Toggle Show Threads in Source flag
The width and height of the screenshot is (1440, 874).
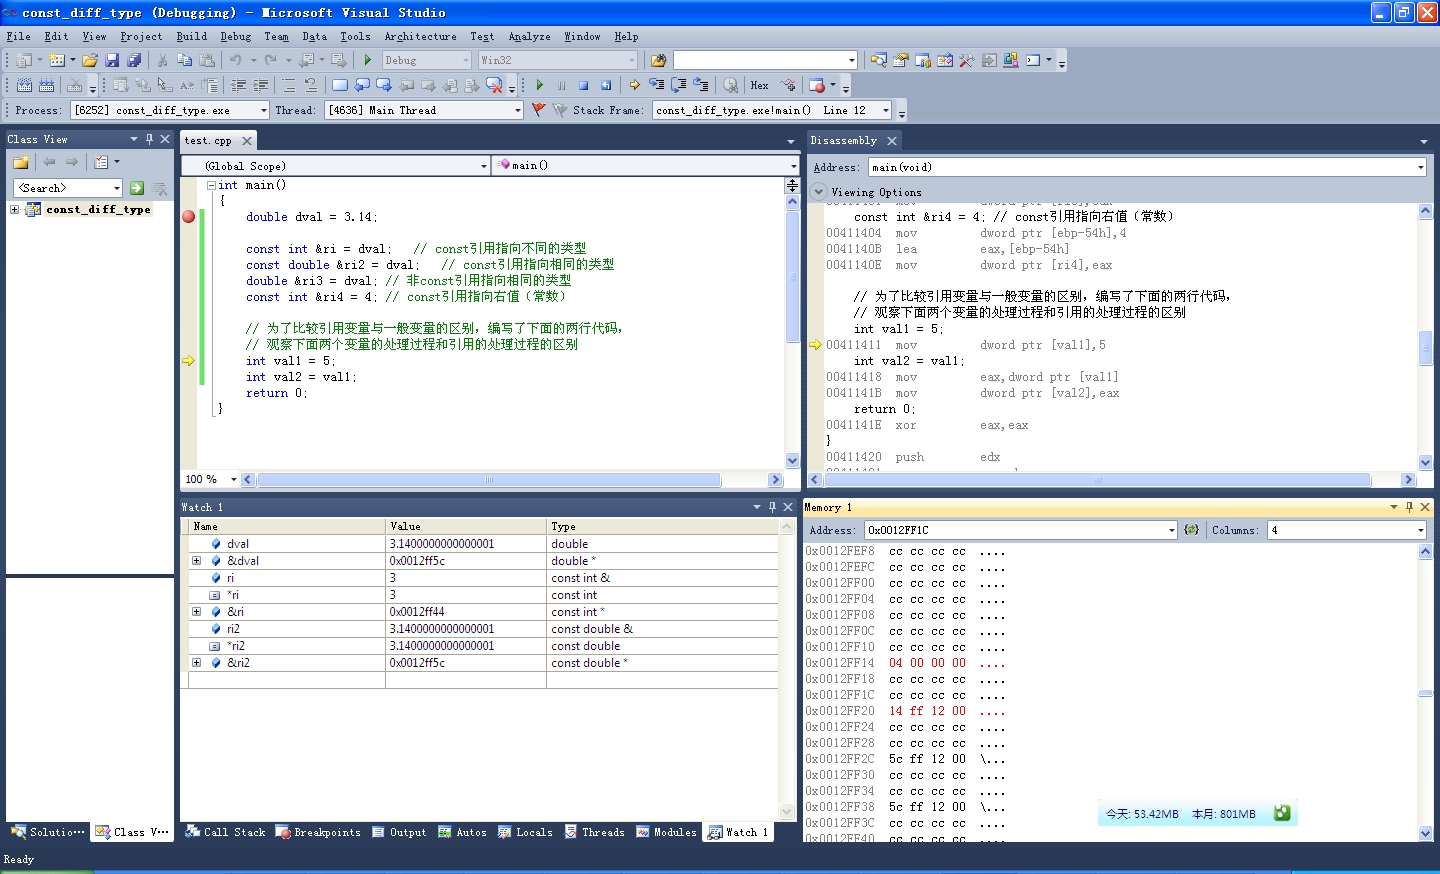tap(789, 85)
